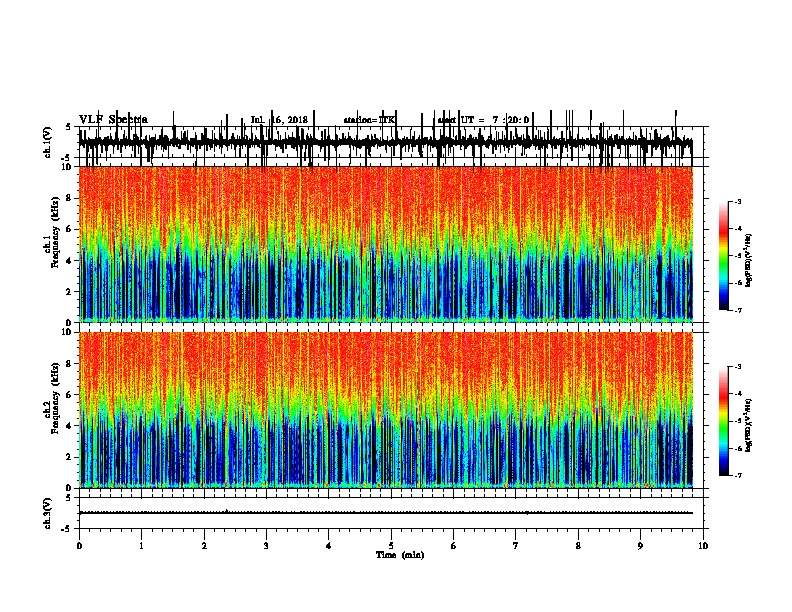Click the time axis tick label '9'

coord(640,546)
